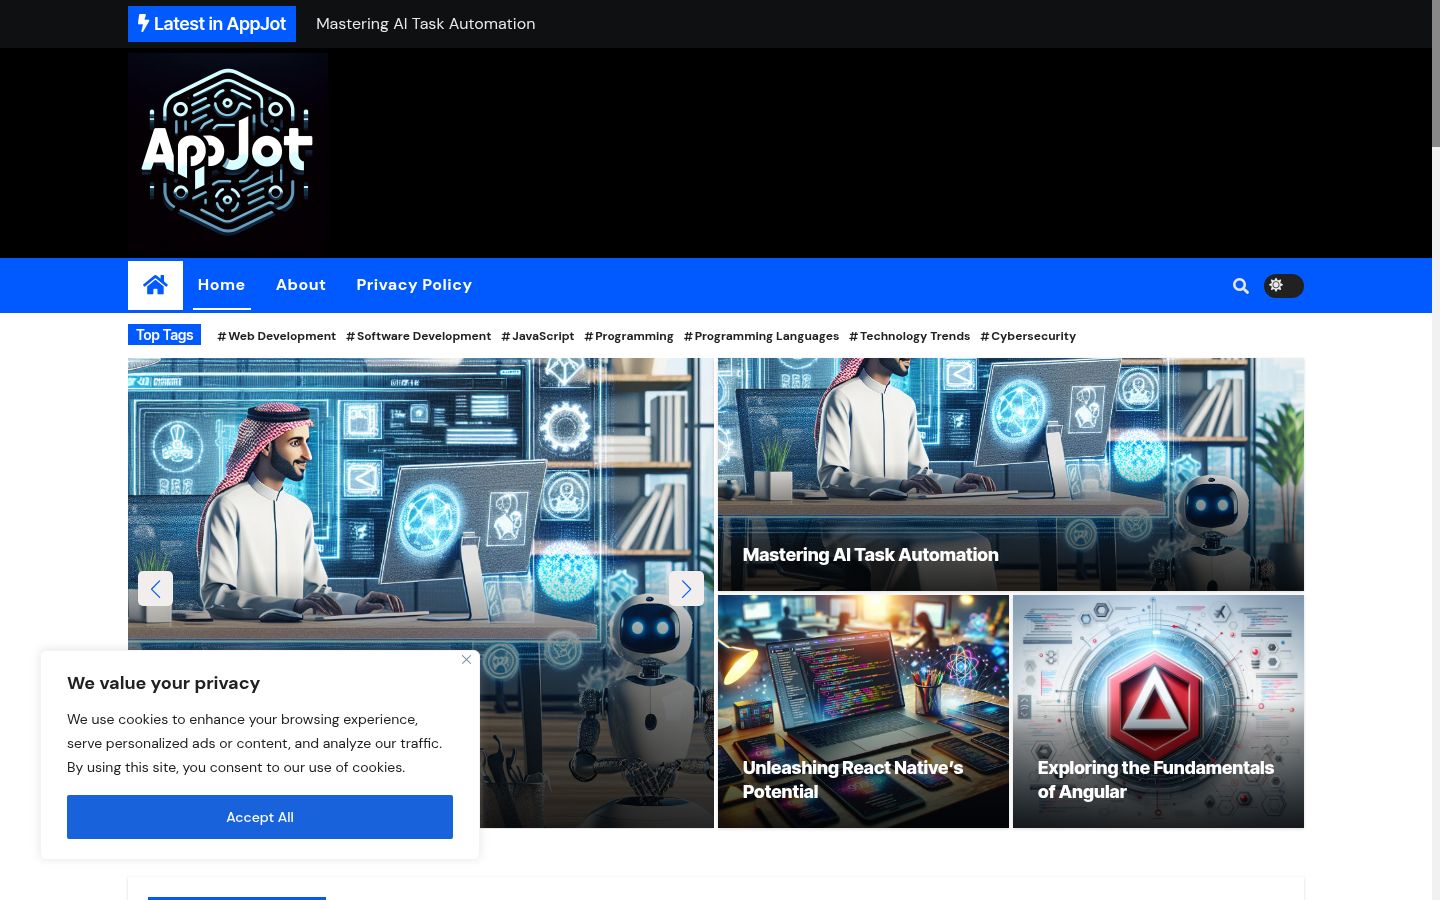Select the Cybersecurity tag

(x=1028, y=336)
